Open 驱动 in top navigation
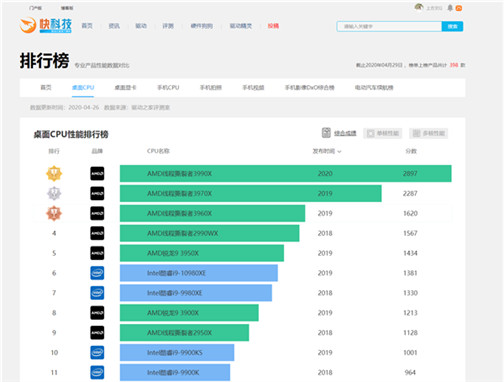This screenshot has height=382, width=504. coord(141,26)
